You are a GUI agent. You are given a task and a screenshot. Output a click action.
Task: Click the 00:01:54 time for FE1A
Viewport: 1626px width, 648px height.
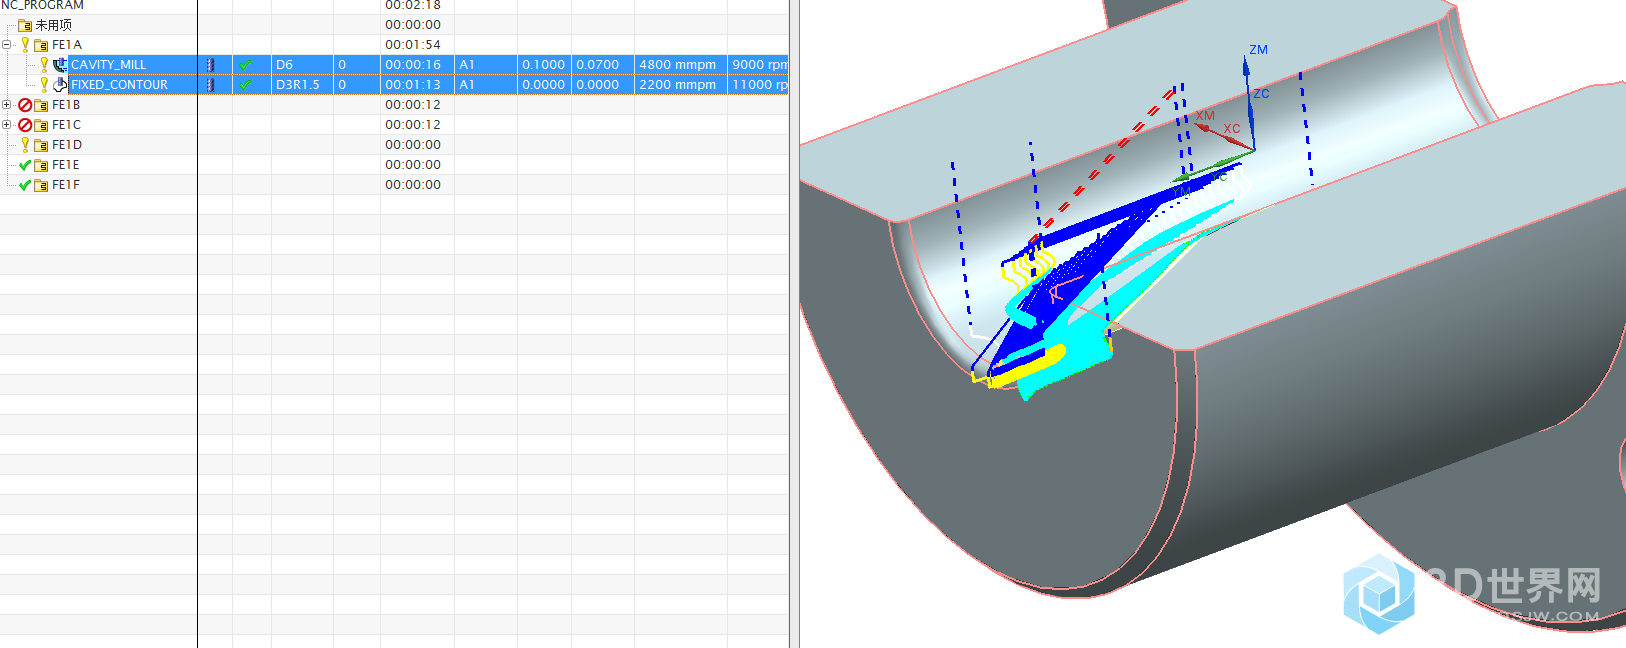tap(413, 45)
